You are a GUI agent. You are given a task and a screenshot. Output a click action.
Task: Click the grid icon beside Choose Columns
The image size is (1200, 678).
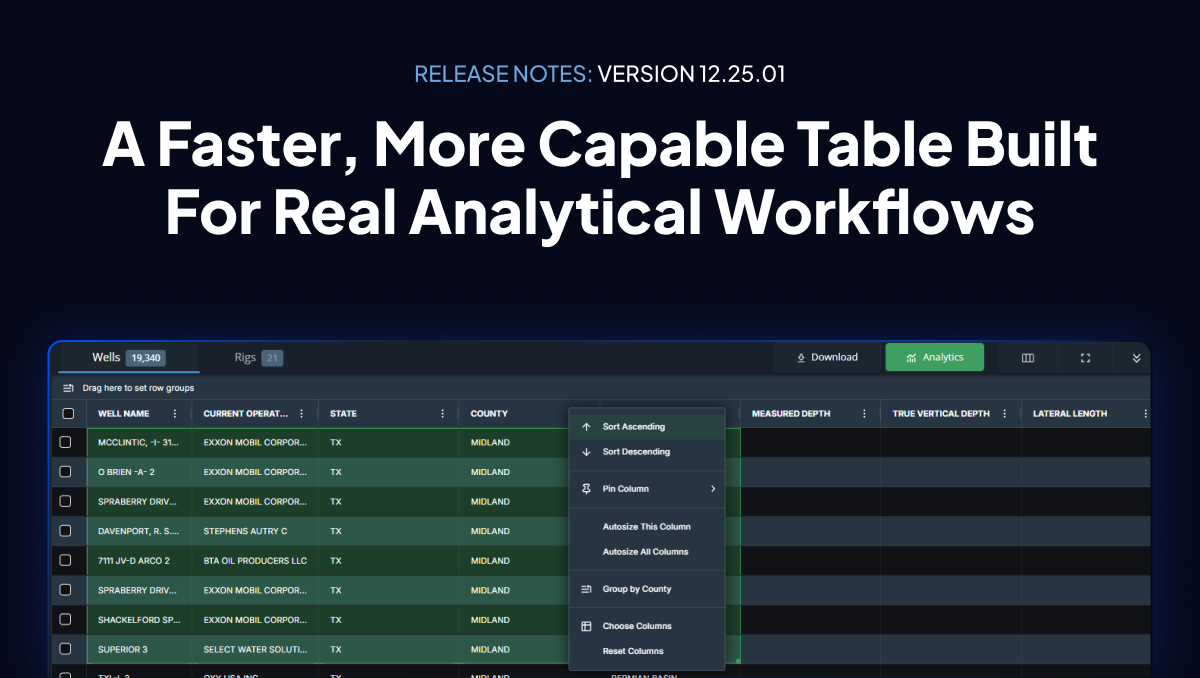586,625
